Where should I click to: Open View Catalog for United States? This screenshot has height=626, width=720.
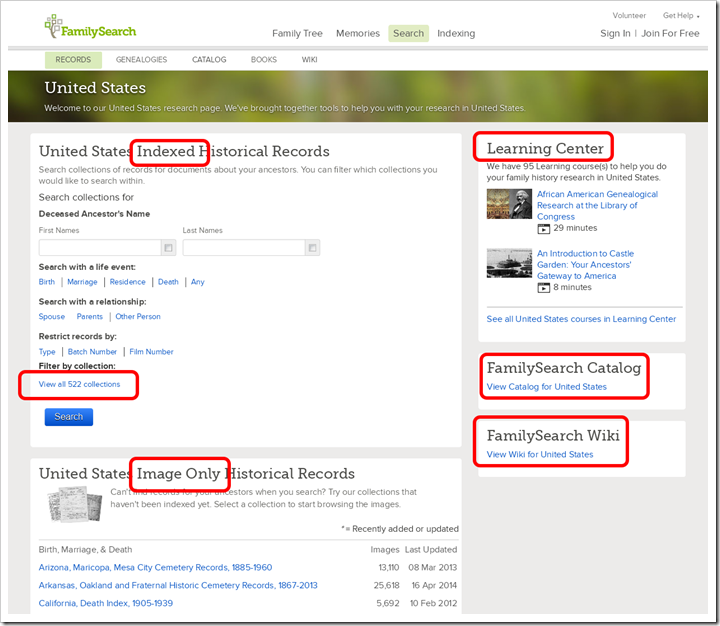click(x=546, y=387)
